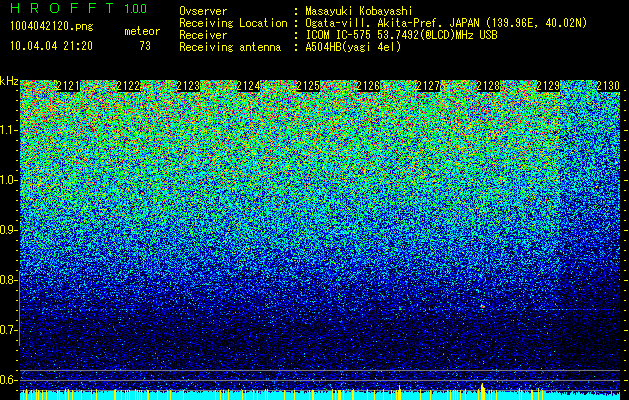Click the 2127 time marker
The image size is (629, 400).
point(428,86)
